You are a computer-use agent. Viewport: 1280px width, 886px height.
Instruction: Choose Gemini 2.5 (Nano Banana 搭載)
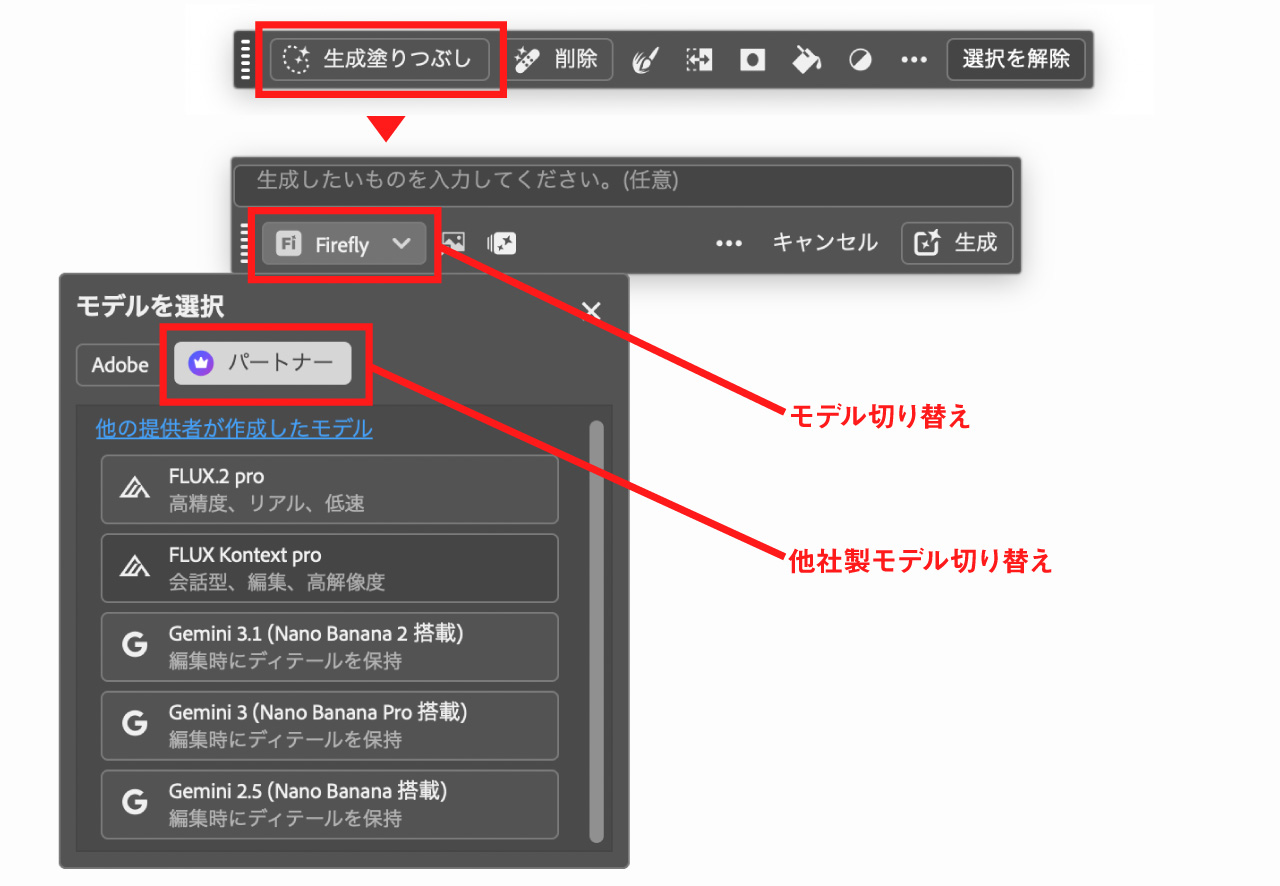330,804
